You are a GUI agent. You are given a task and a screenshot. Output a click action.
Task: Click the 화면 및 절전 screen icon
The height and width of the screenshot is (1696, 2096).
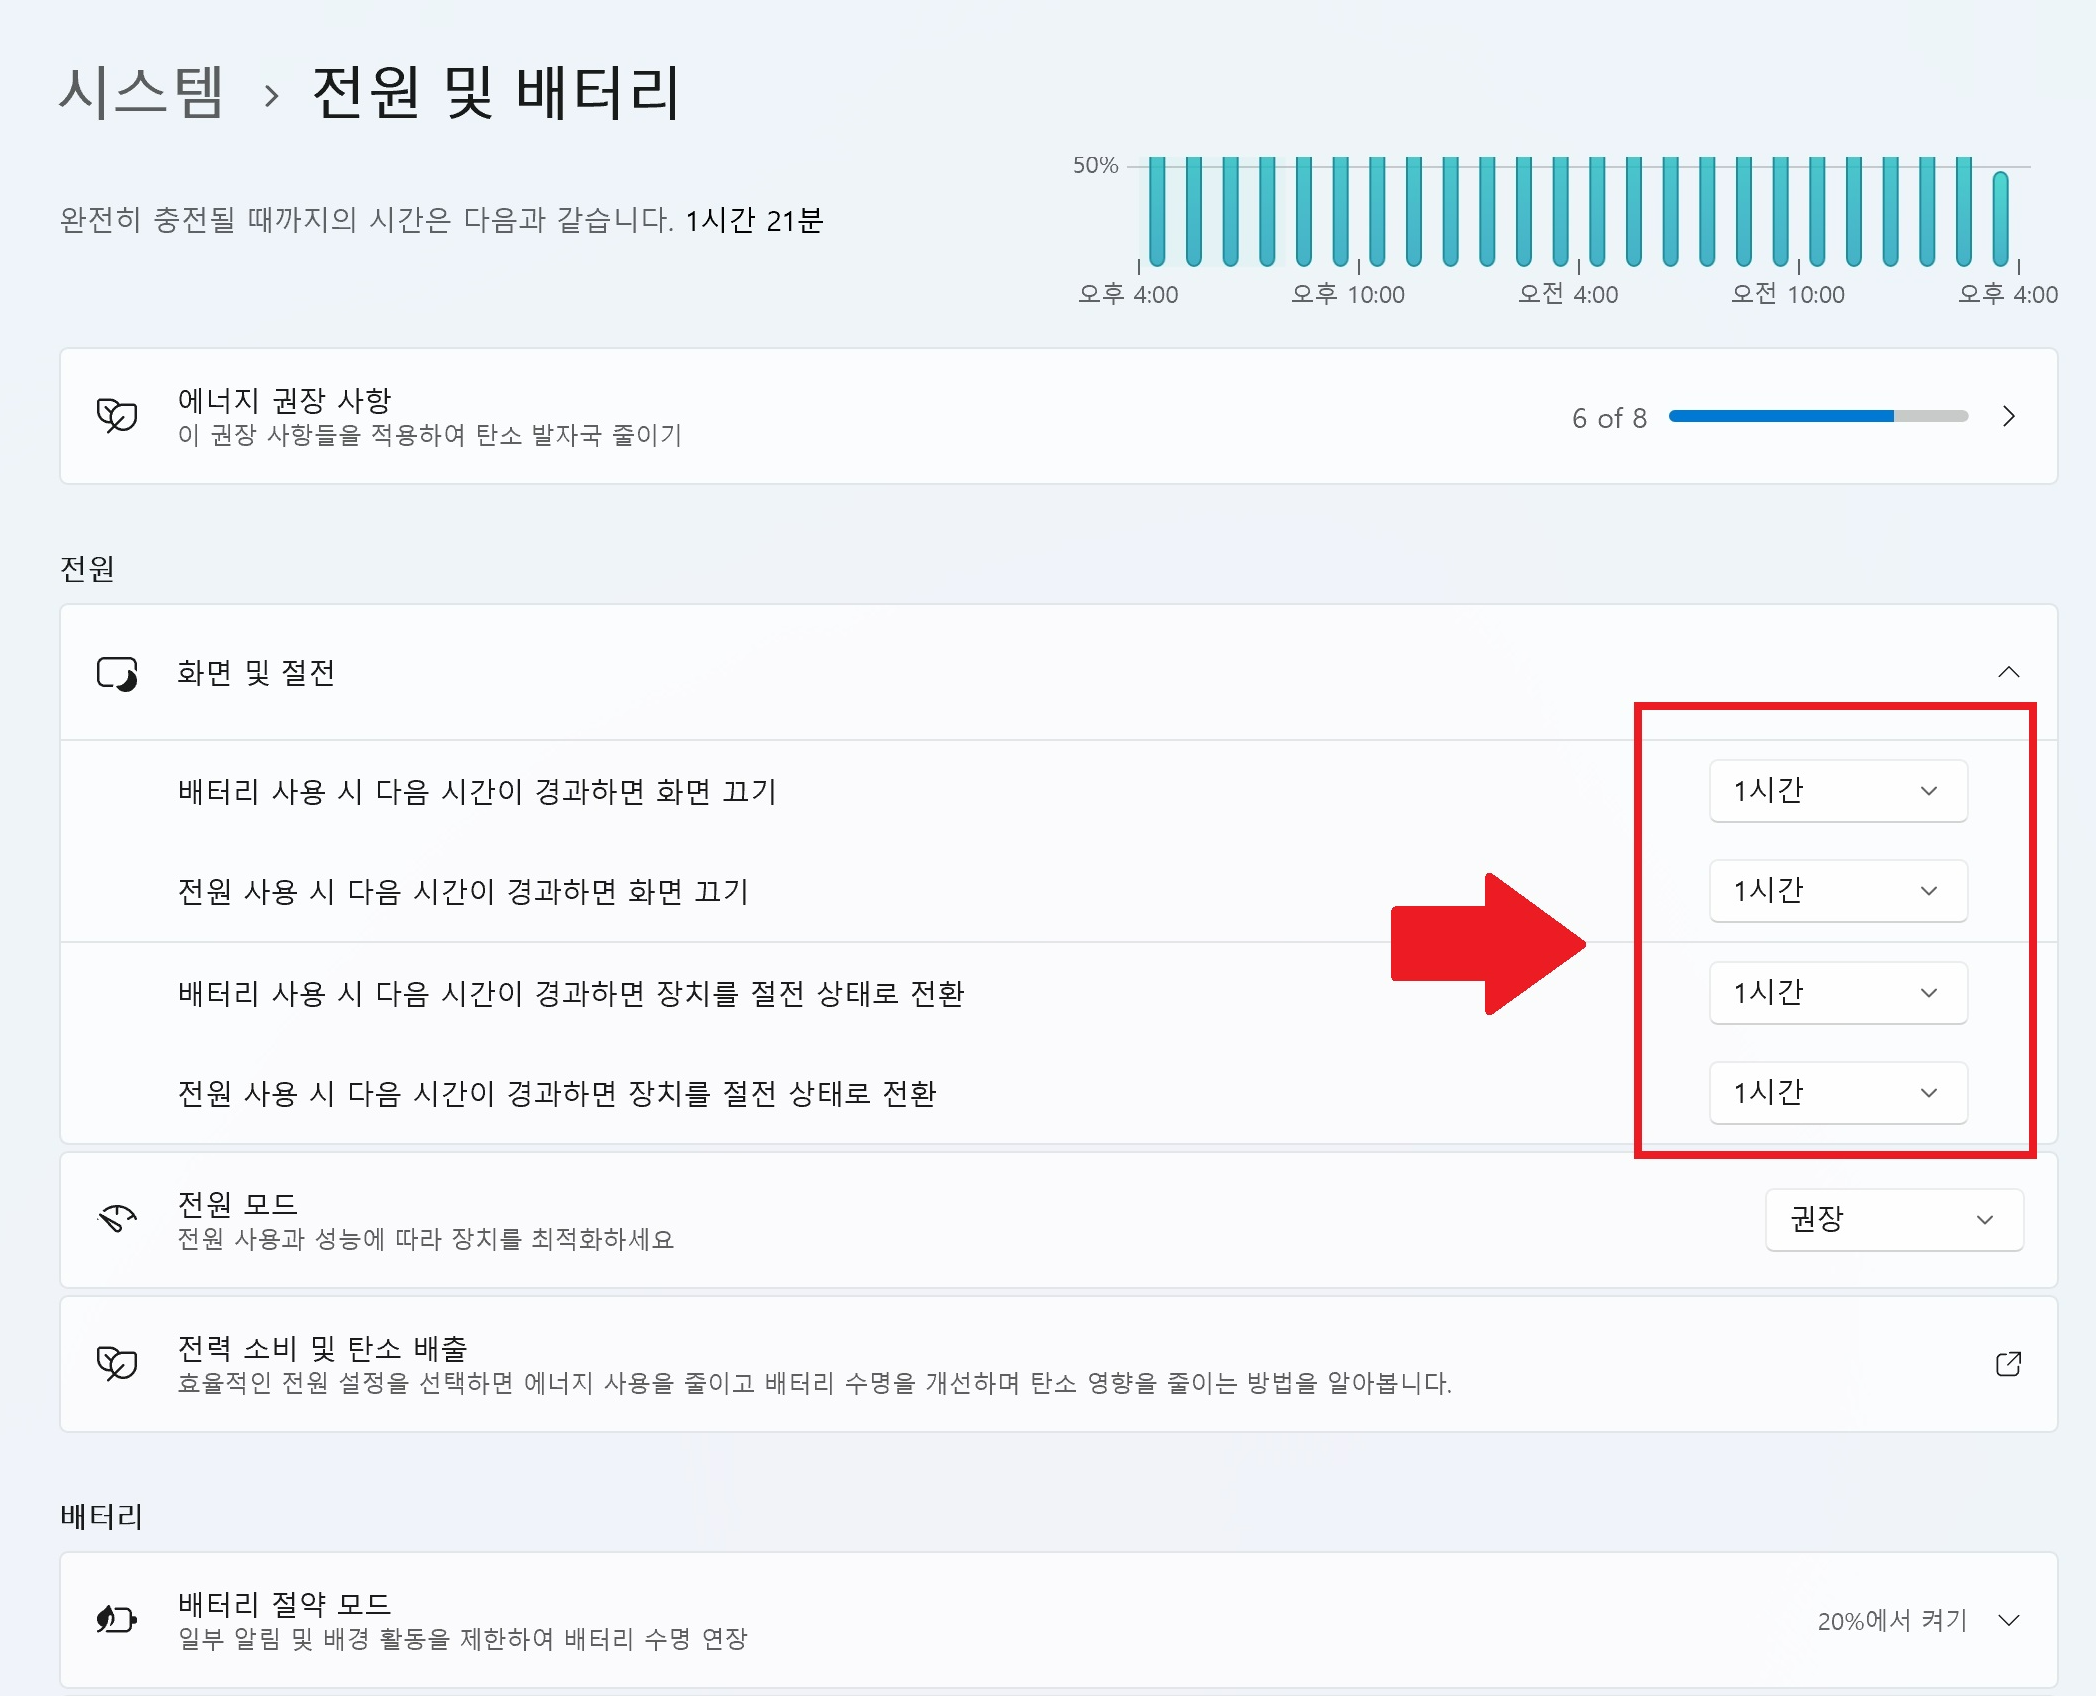(117, 672)
